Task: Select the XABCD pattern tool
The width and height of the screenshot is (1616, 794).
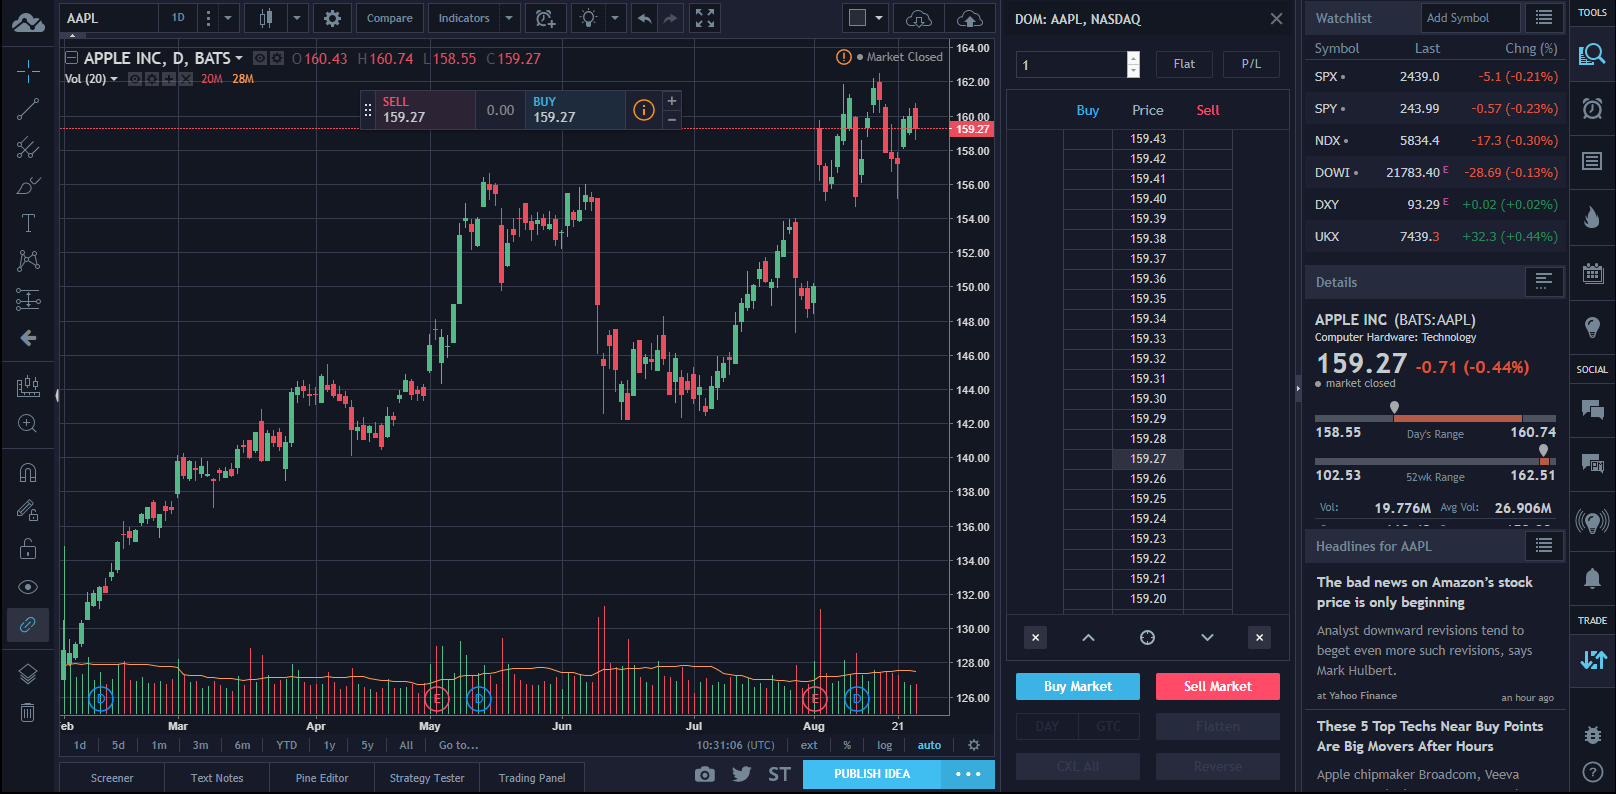Action: pos(28,261)
